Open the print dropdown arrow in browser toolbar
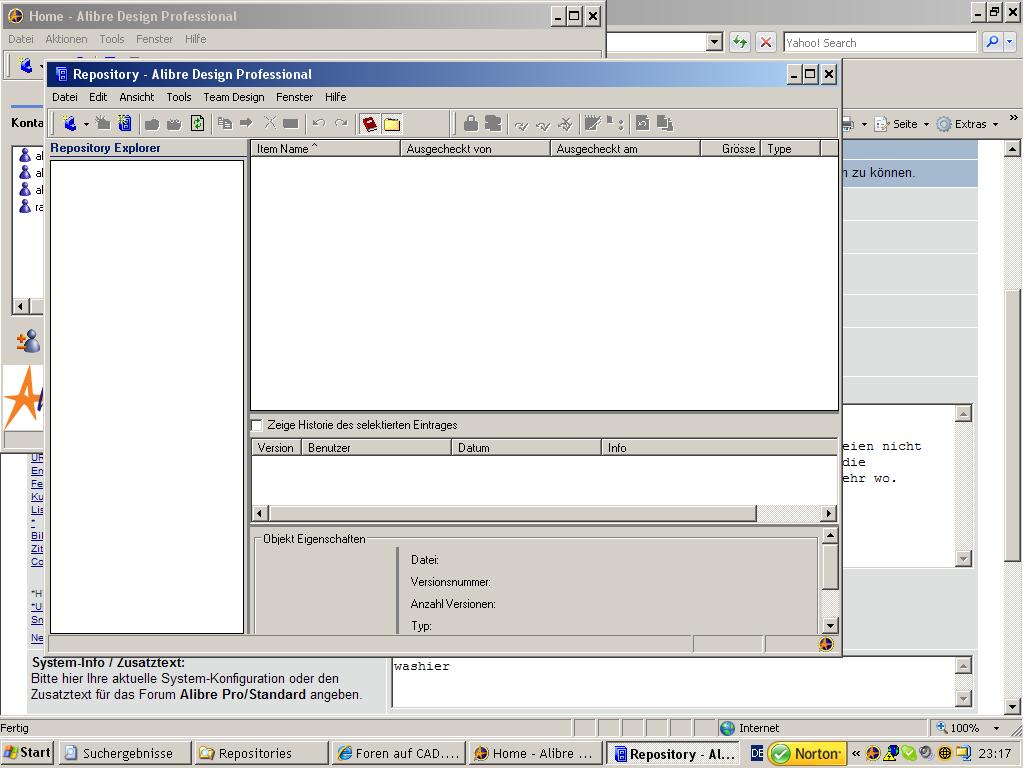The image size is (1024, 768). [x=864, y=124]
